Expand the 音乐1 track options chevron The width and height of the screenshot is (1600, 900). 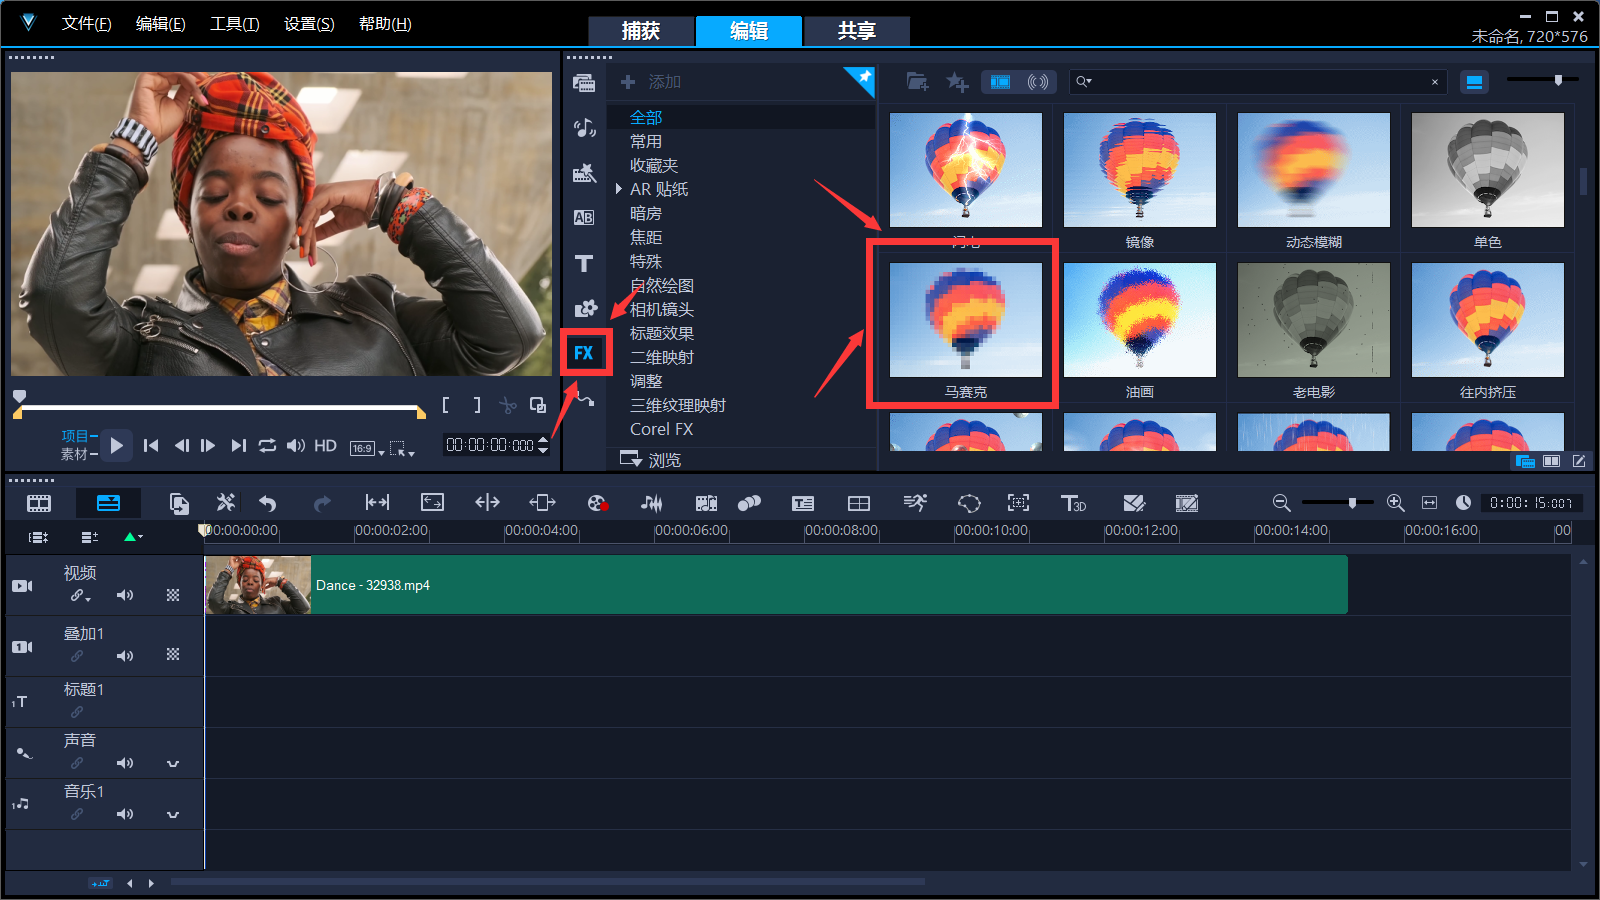(173, 815)
